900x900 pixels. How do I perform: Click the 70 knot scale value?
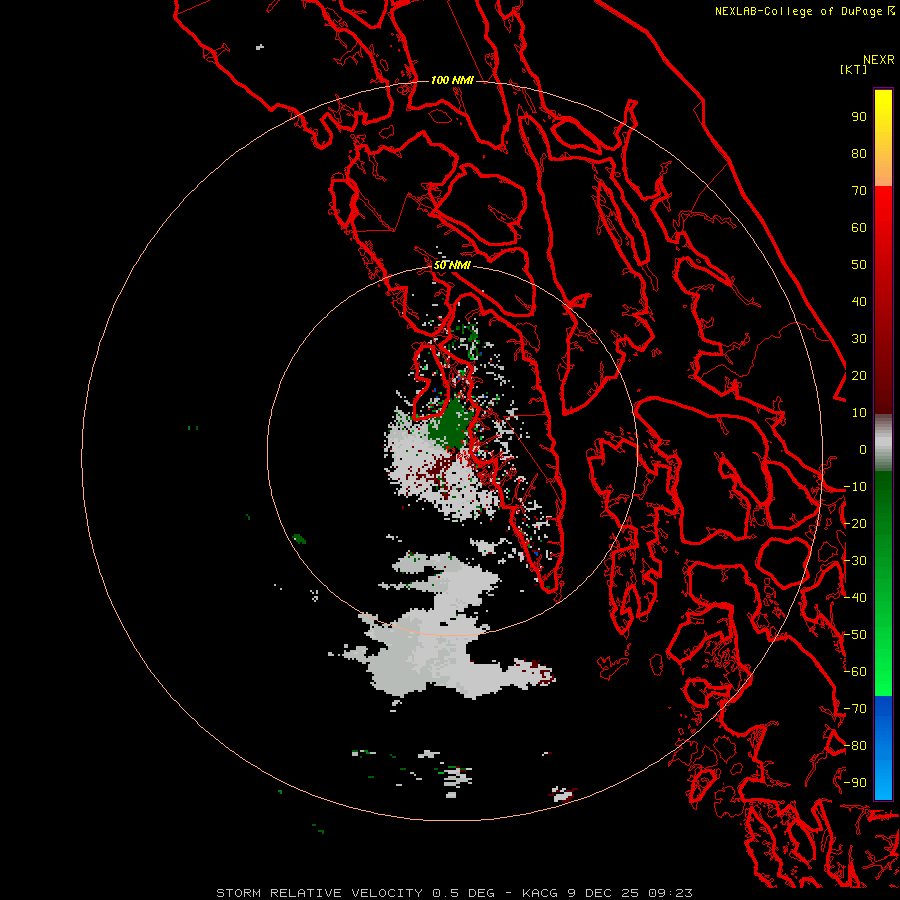859,191
